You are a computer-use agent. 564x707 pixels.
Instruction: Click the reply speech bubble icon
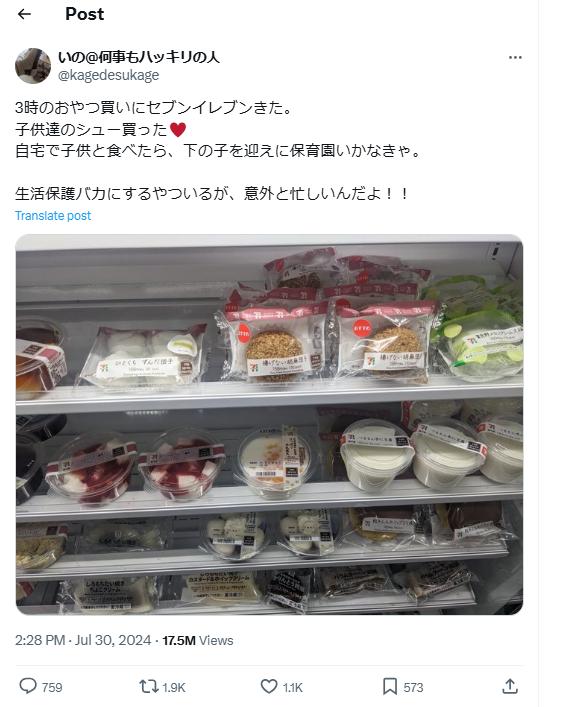28,686
